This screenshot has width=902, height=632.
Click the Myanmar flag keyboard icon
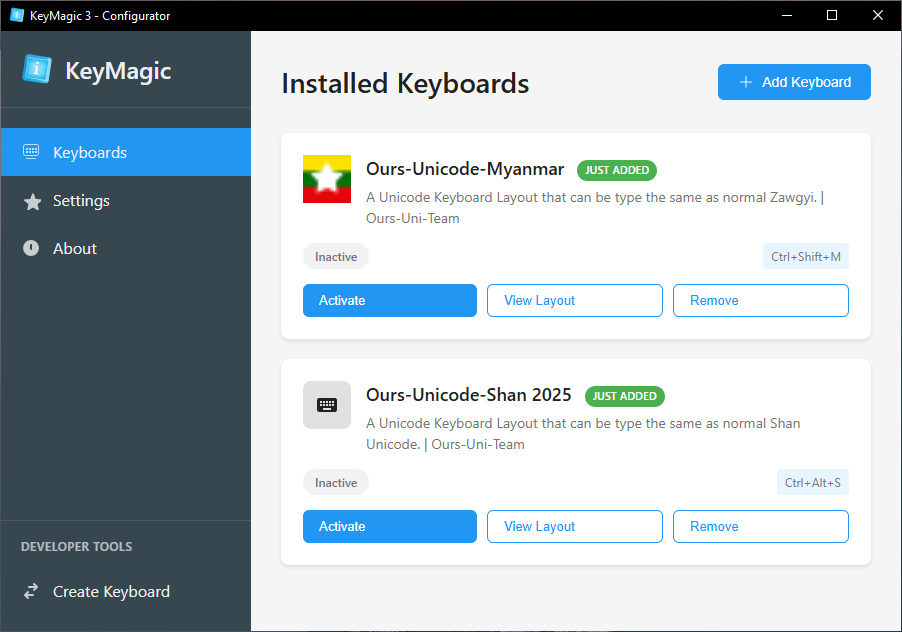[327, 179]
